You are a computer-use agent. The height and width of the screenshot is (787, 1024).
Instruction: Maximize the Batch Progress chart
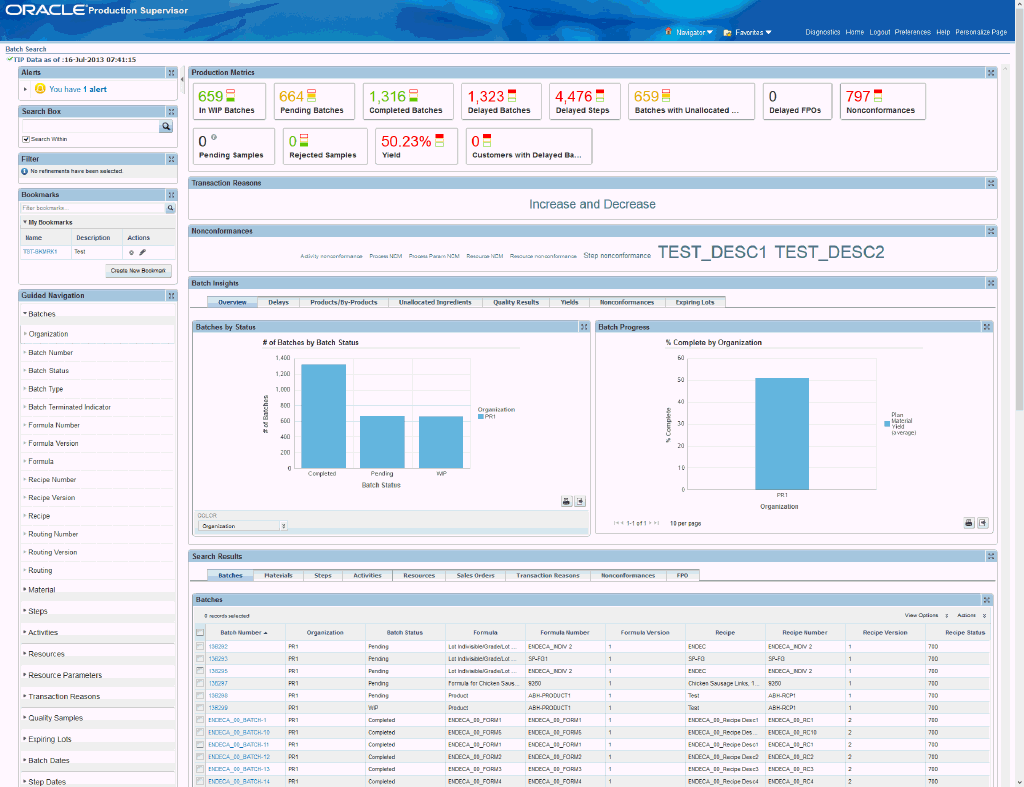[987, 327]
